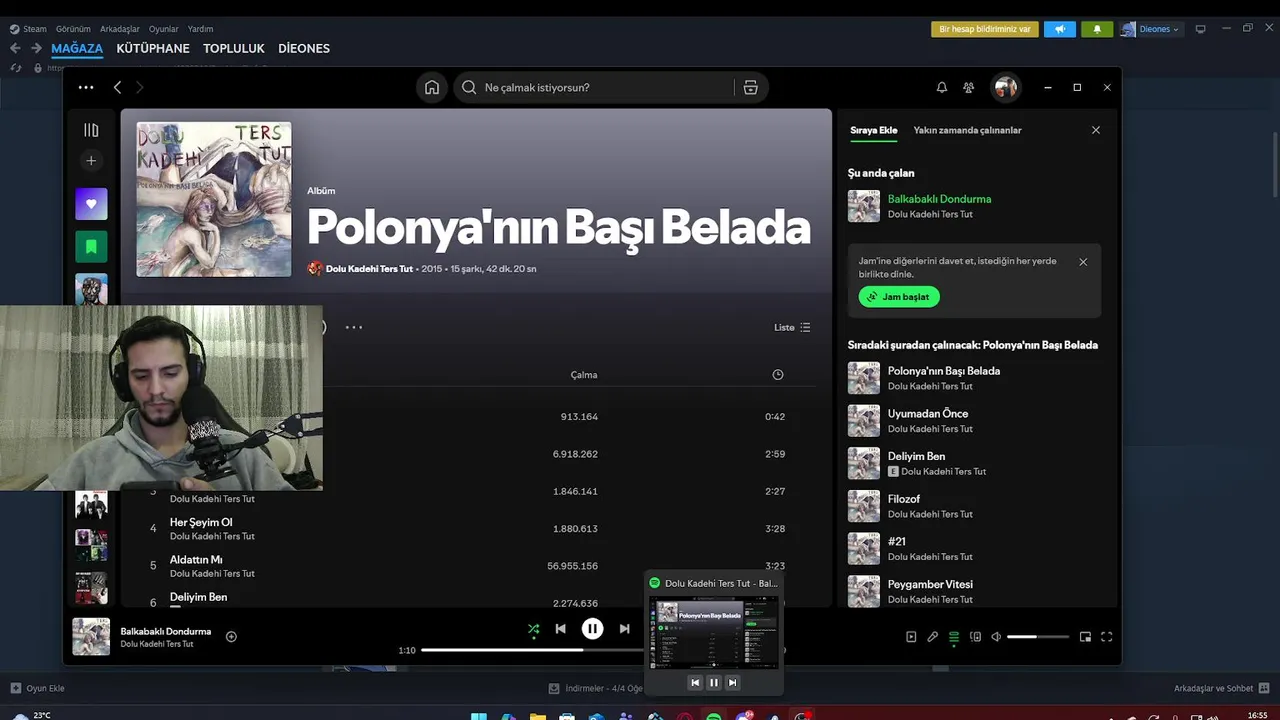Mute the Spotify volume speaker icon
Image resolution: width=1280 pixels, height=720 pixels.
[996, 637]
